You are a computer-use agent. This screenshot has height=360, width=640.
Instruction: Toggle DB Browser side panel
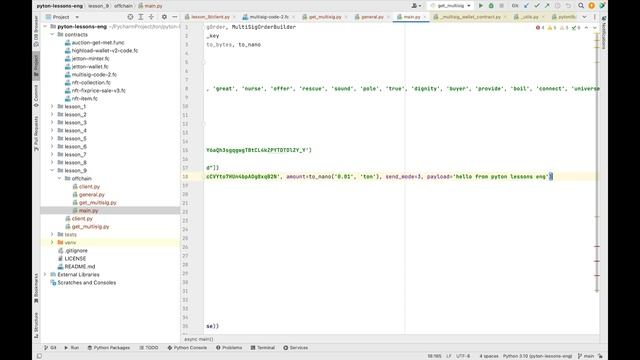click(36, 31)
